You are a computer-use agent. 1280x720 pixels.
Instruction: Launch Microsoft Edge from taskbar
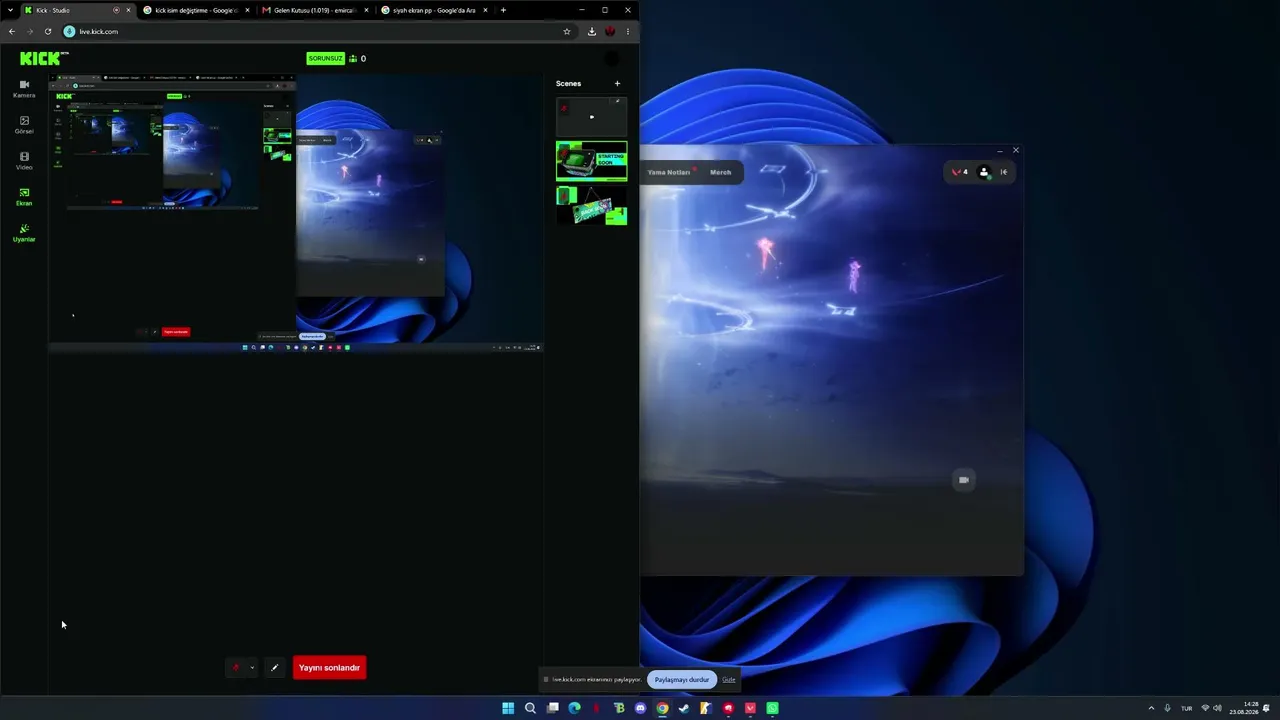point(574,708)
